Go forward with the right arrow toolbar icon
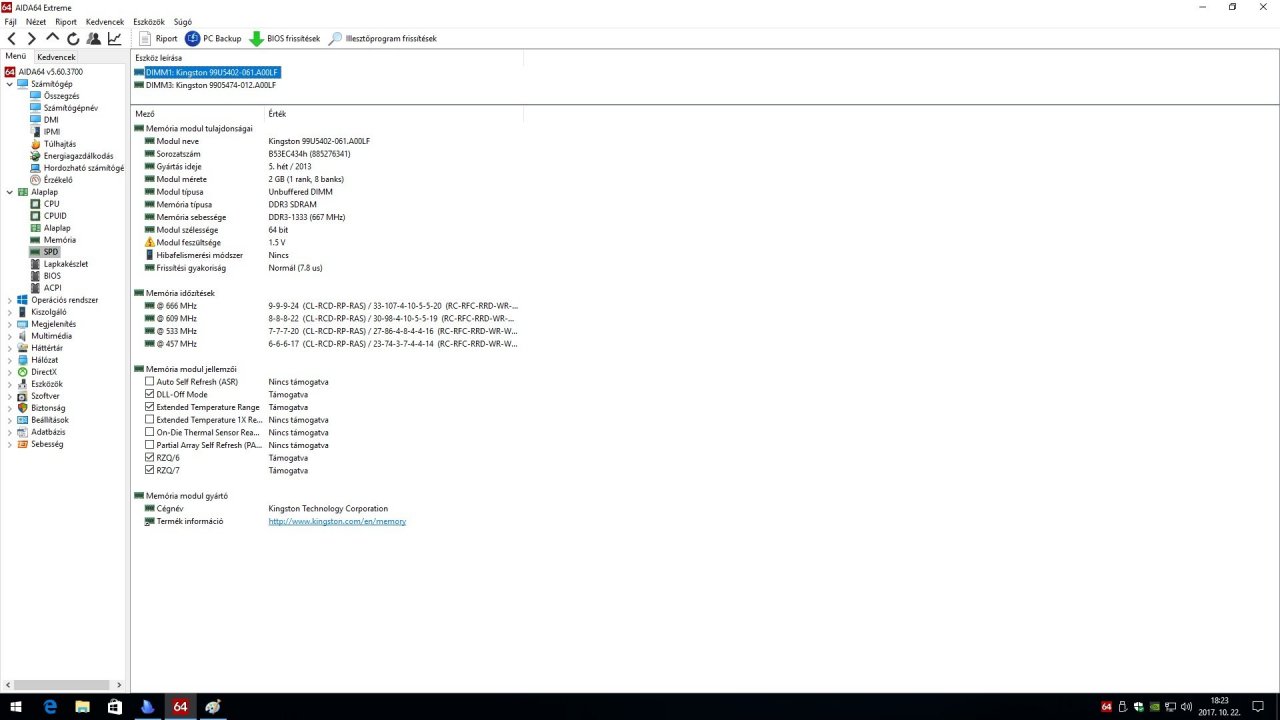 (32, 39)
